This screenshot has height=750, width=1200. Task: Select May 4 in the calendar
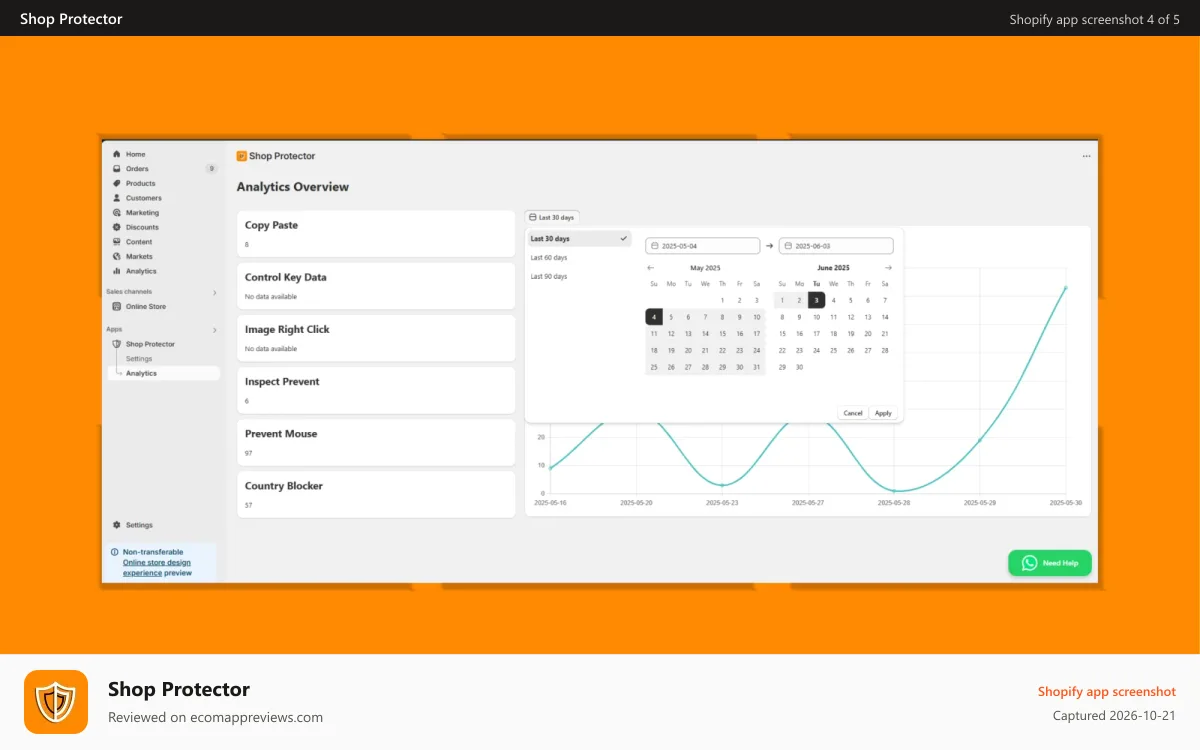pos(654,317)
